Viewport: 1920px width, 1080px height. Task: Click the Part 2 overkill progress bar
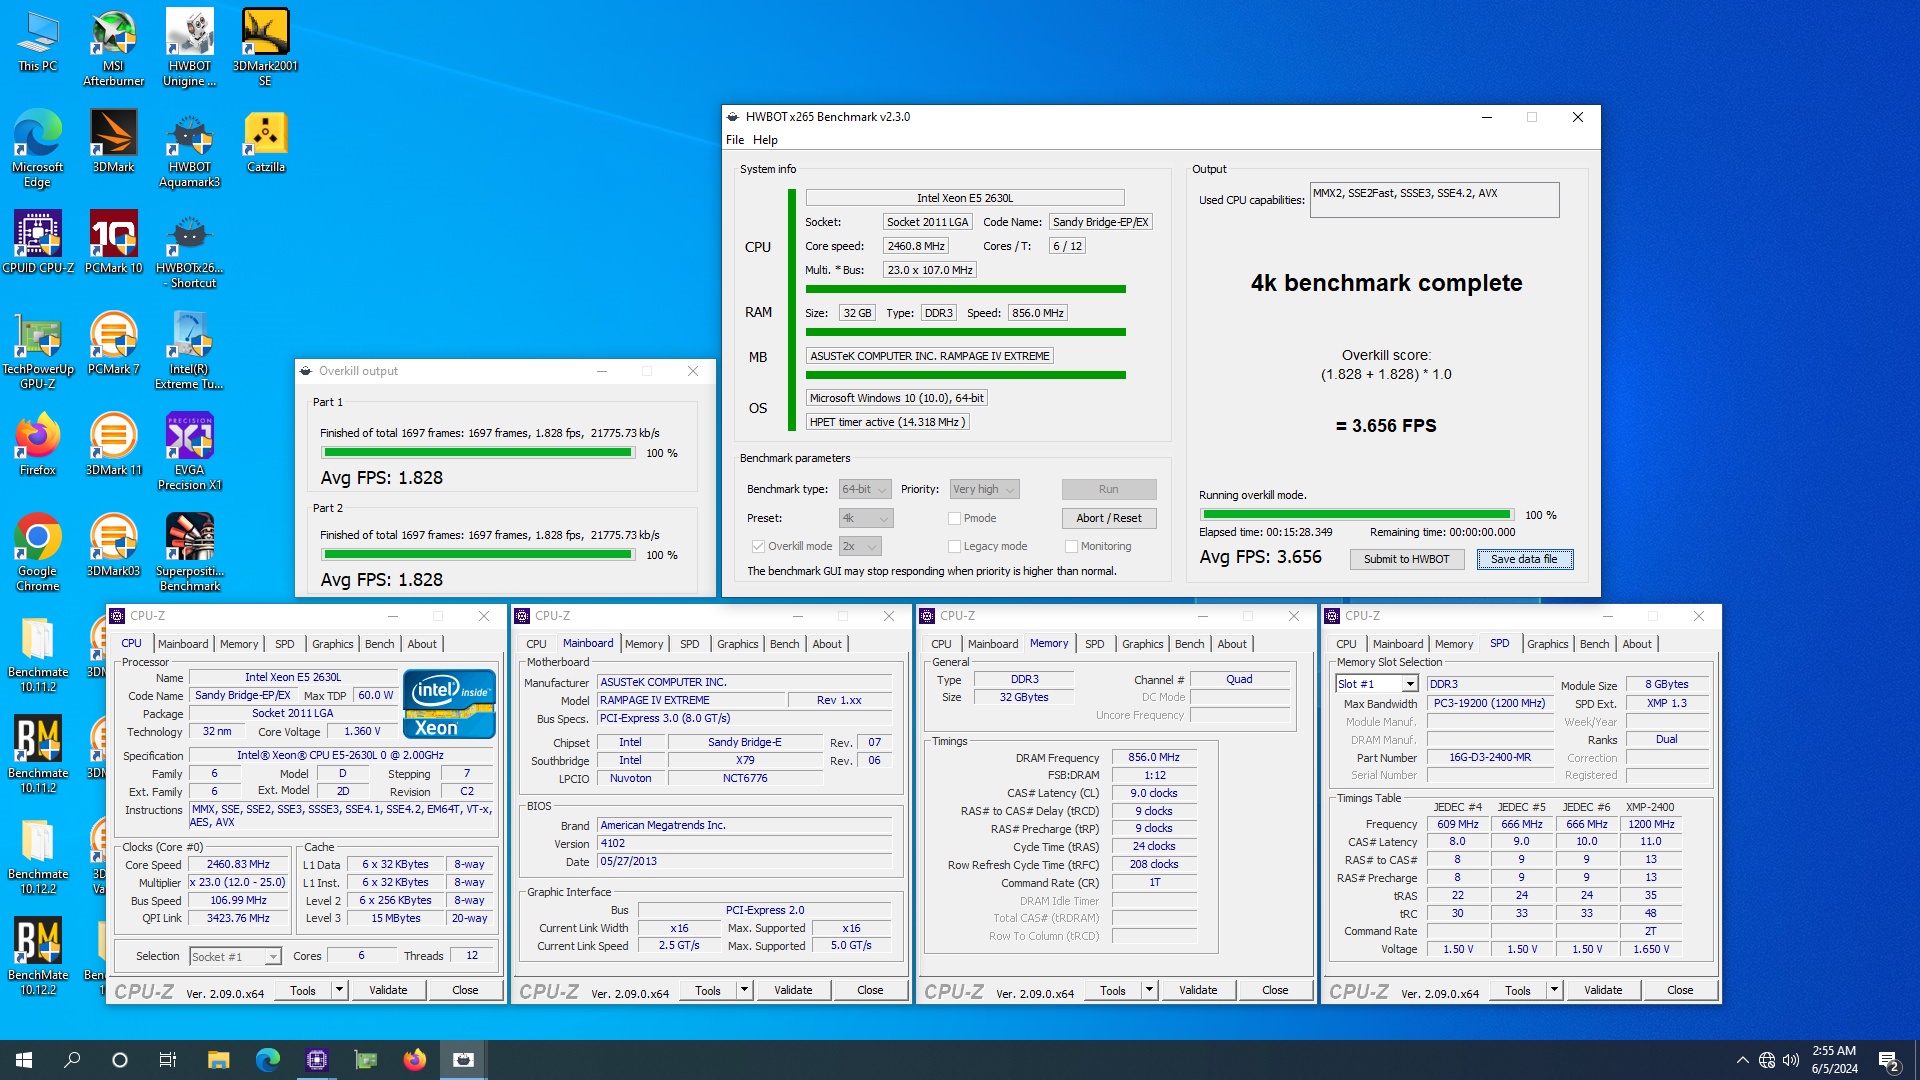[478, 555]
